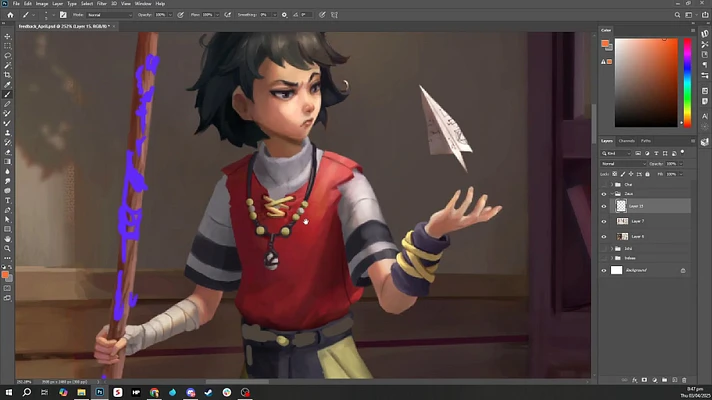712x400 pixels.
Task: Open the Windows Start button
Action: [9, 392]
